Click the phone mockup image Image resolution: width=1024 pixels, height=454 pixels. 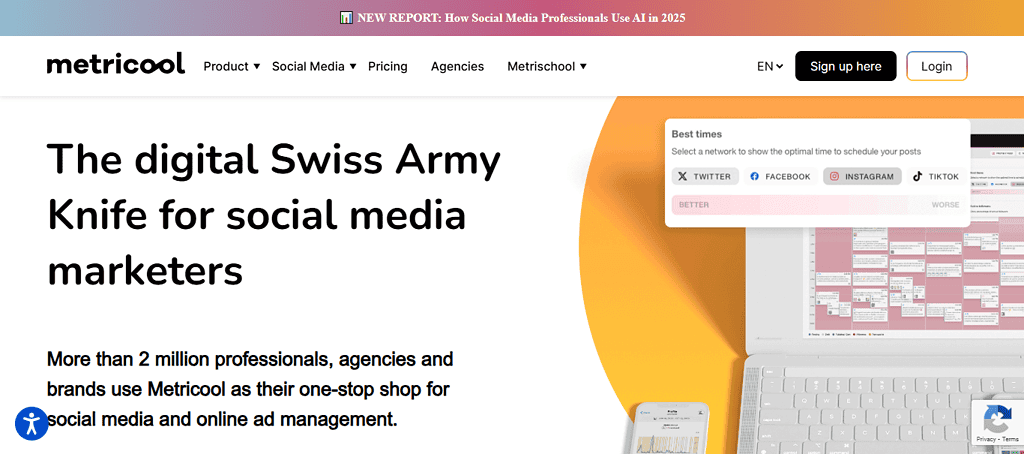point(671,428)
